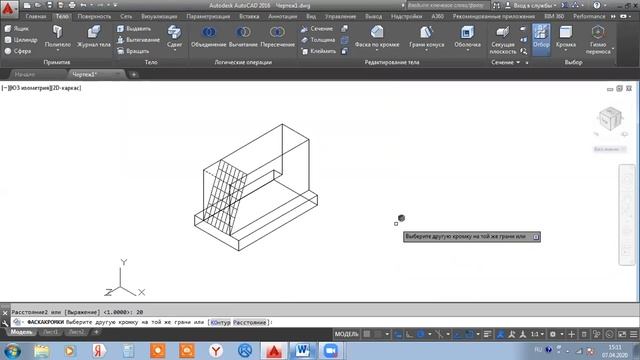Select the Thicken (Толщина) tool
This screenshot has height=360, width=640.
click(318, 40)
